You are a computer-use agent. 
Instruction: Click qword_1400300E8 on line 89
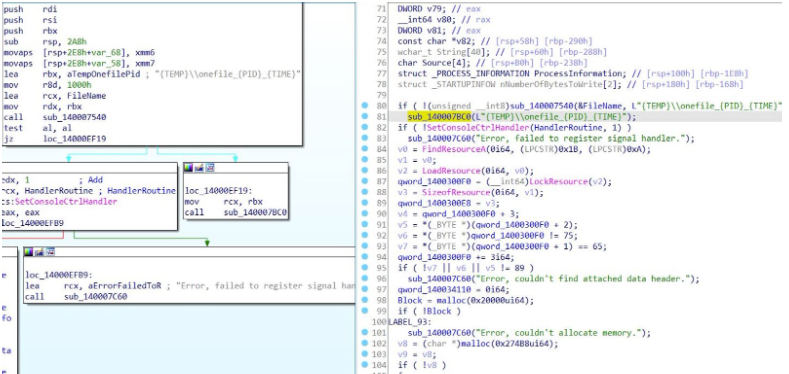tap(429, 203)
